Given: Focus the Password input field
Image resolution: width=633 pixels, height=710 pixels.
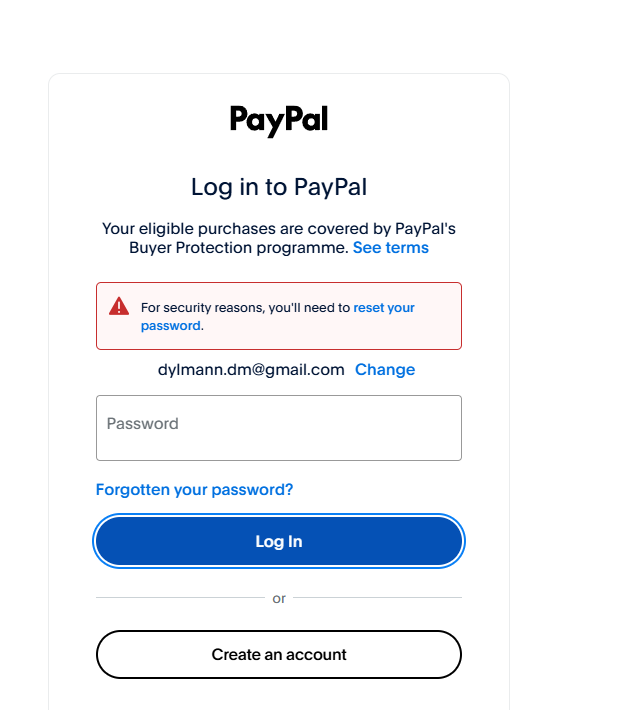Looking at the screenshot, I should pyautogui.click(x=279, y=428).
